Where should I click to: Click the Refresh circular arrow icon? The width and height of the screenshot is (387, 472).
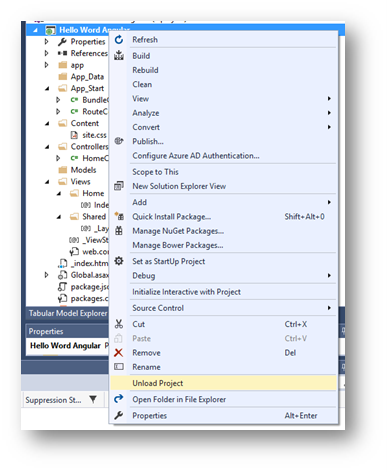point(119,40)
